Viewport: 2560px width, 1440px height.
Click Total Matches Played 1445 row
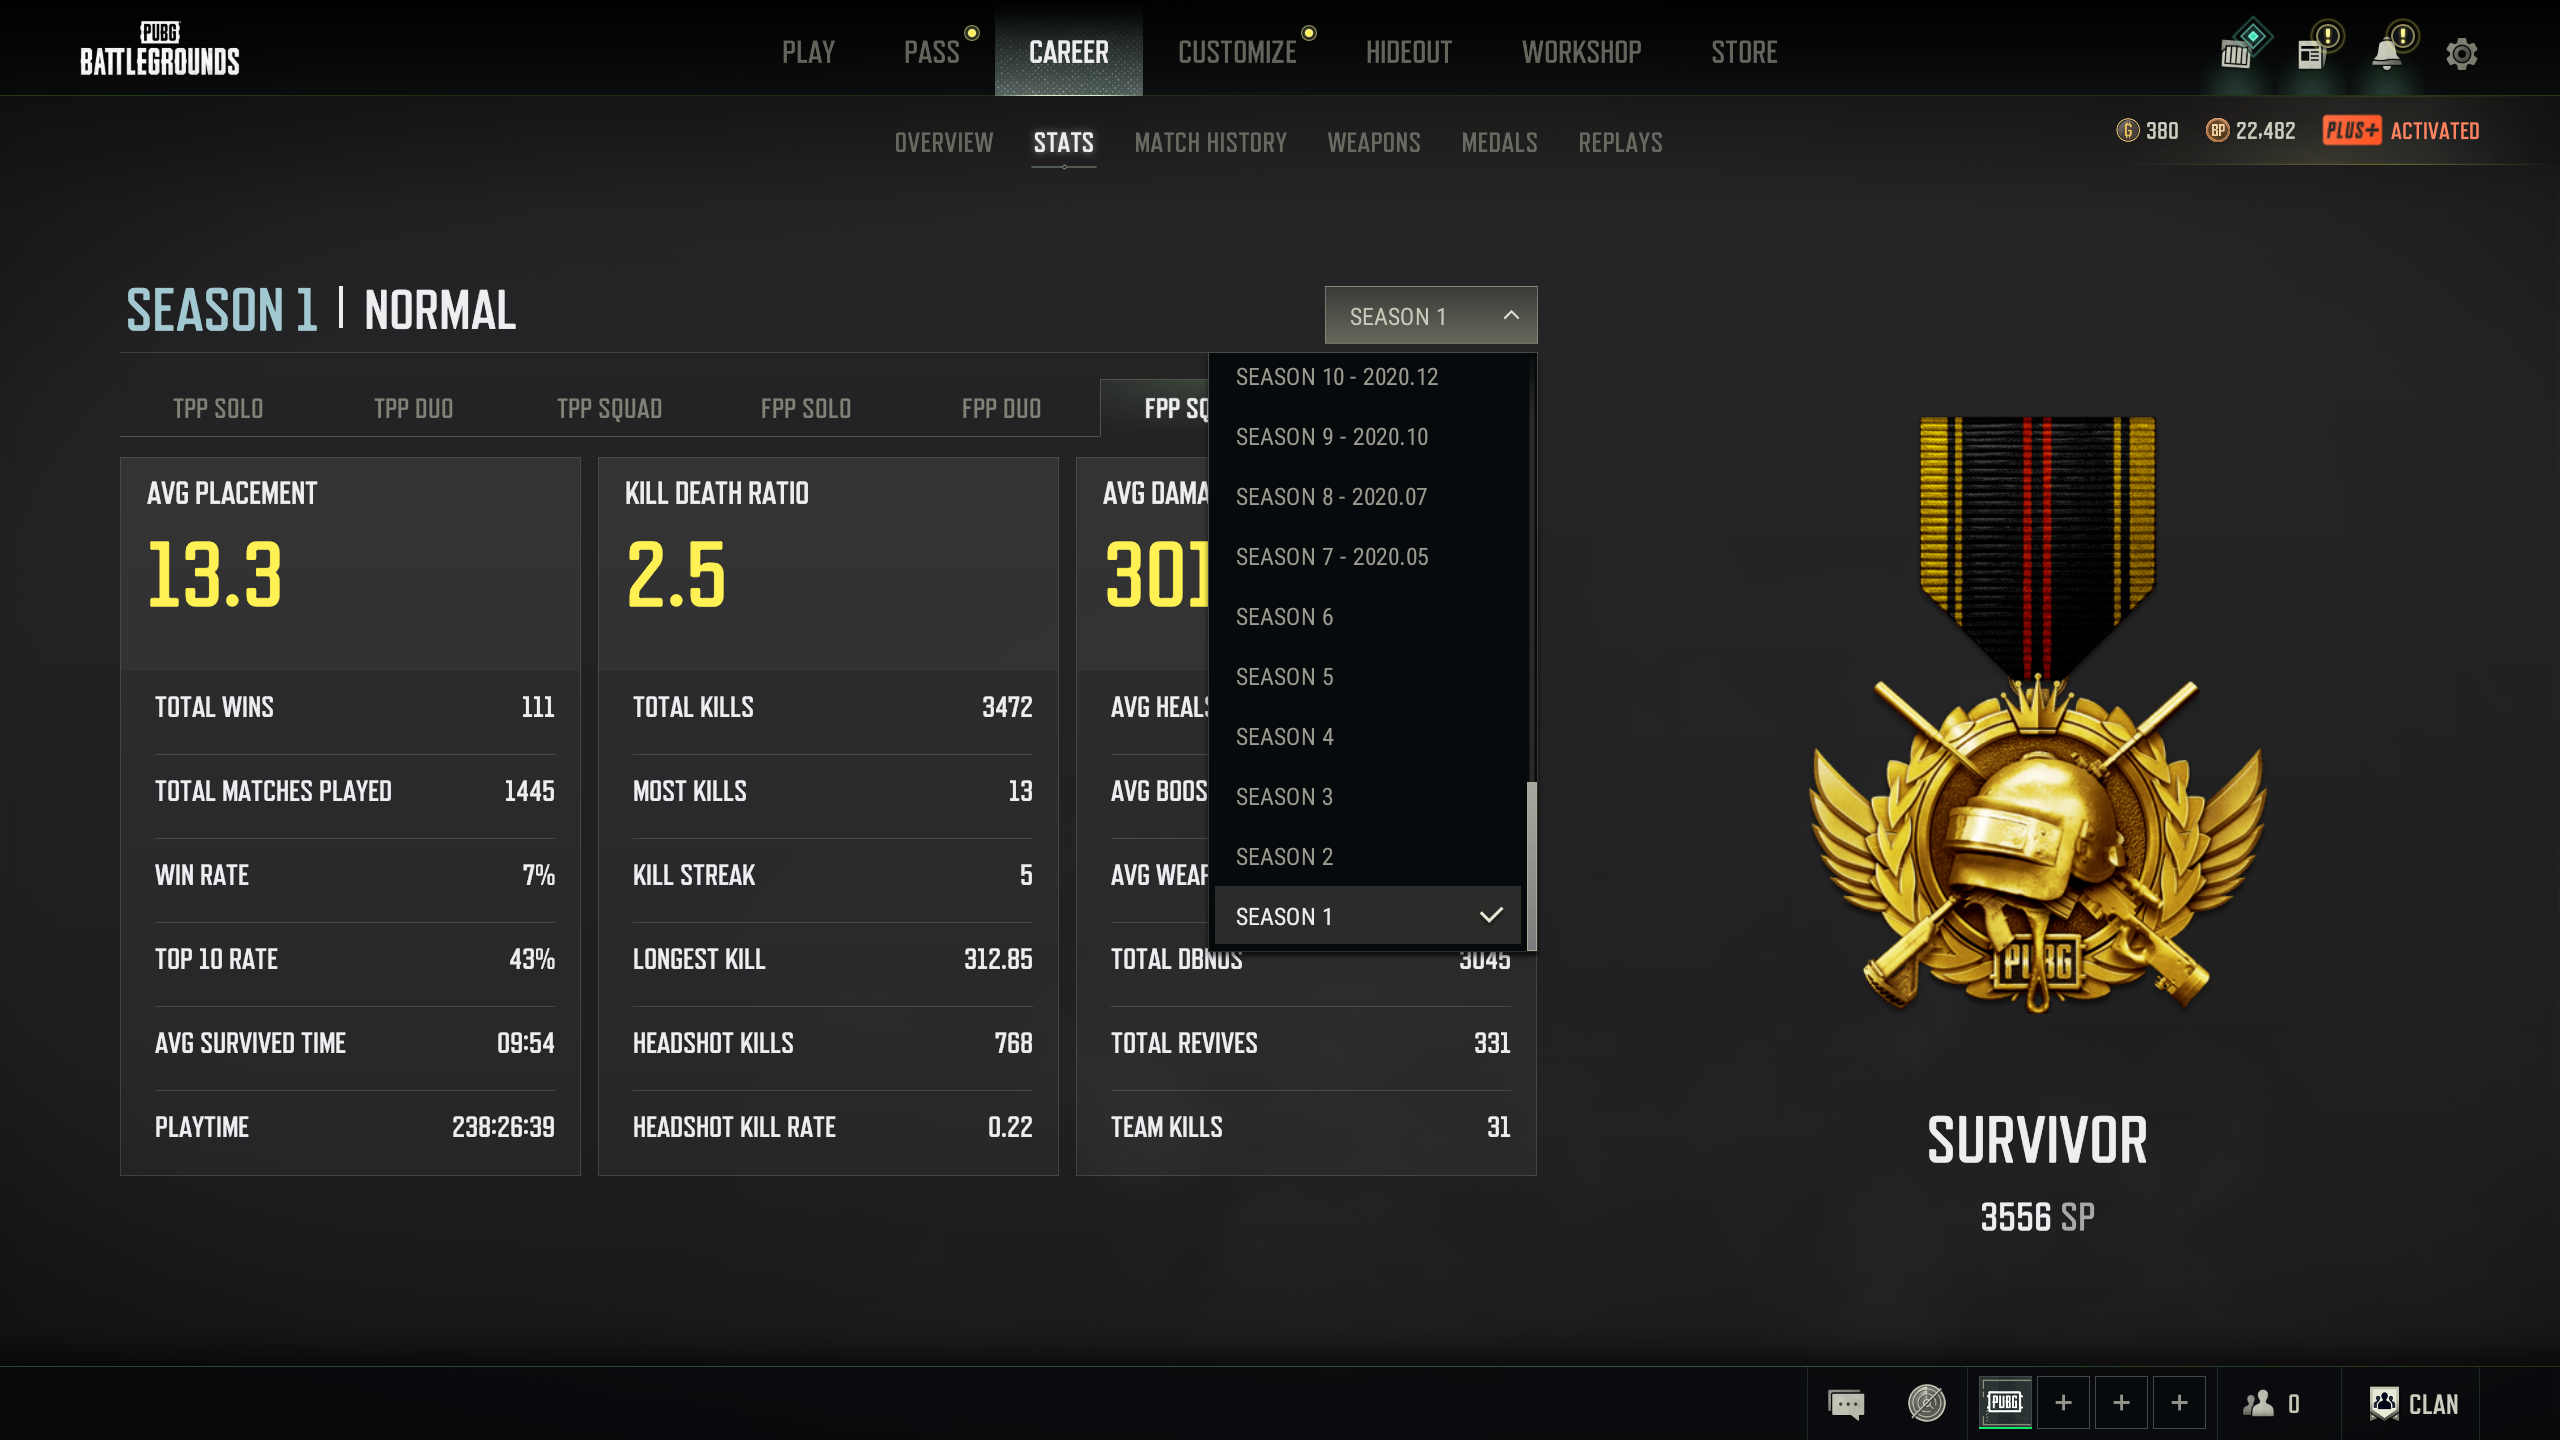pos(354,791)
